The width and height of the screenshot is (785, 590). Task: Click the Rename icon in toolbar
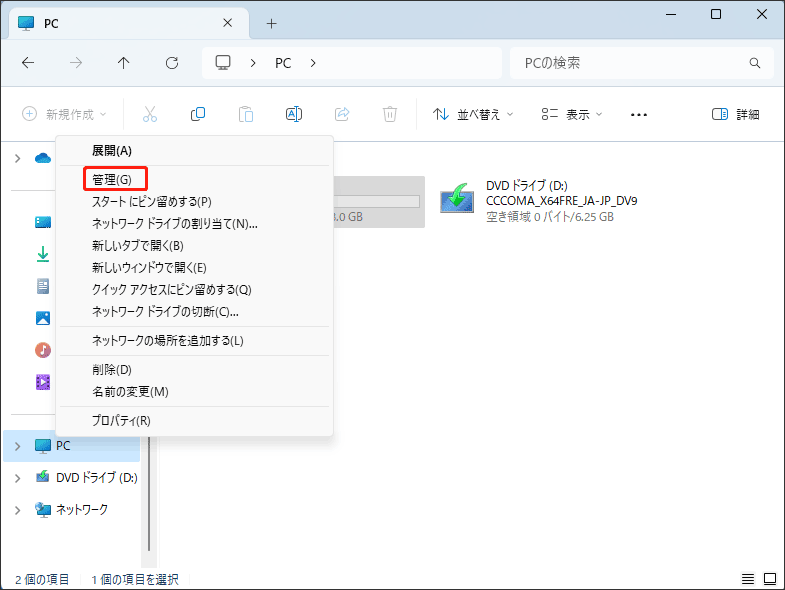[x=294, y=114]
